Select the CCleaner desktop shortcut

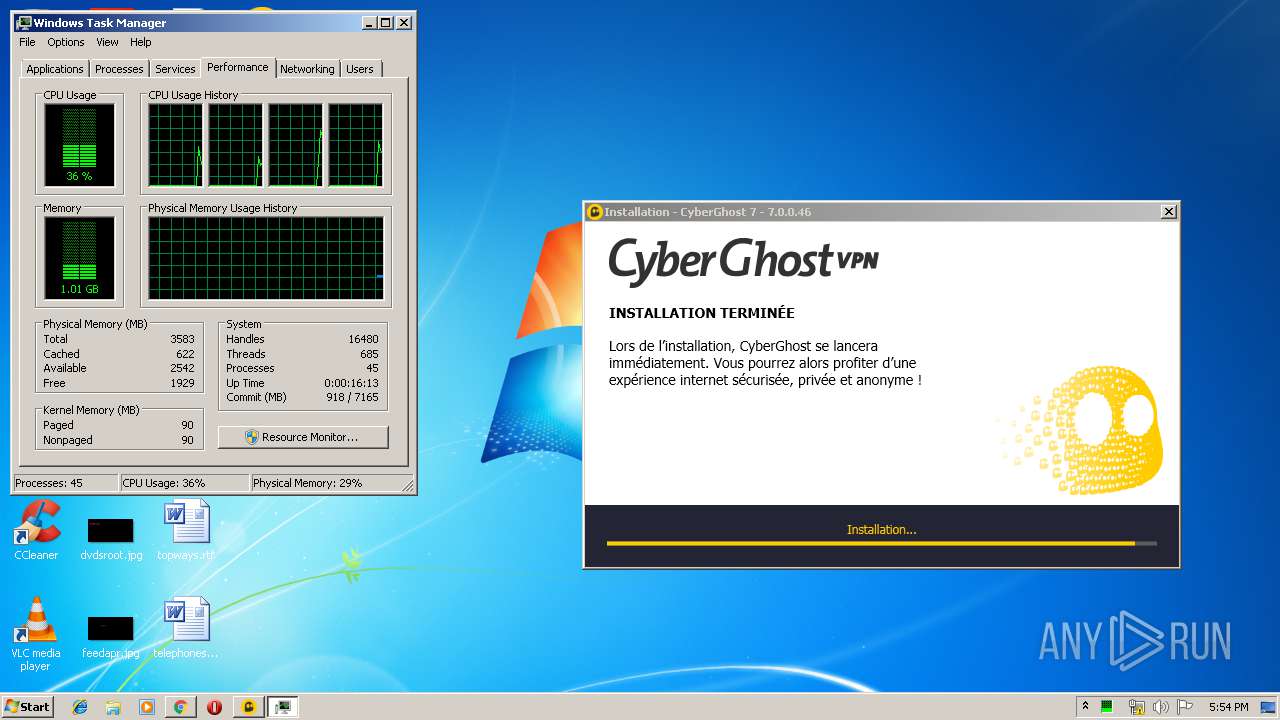36,530
